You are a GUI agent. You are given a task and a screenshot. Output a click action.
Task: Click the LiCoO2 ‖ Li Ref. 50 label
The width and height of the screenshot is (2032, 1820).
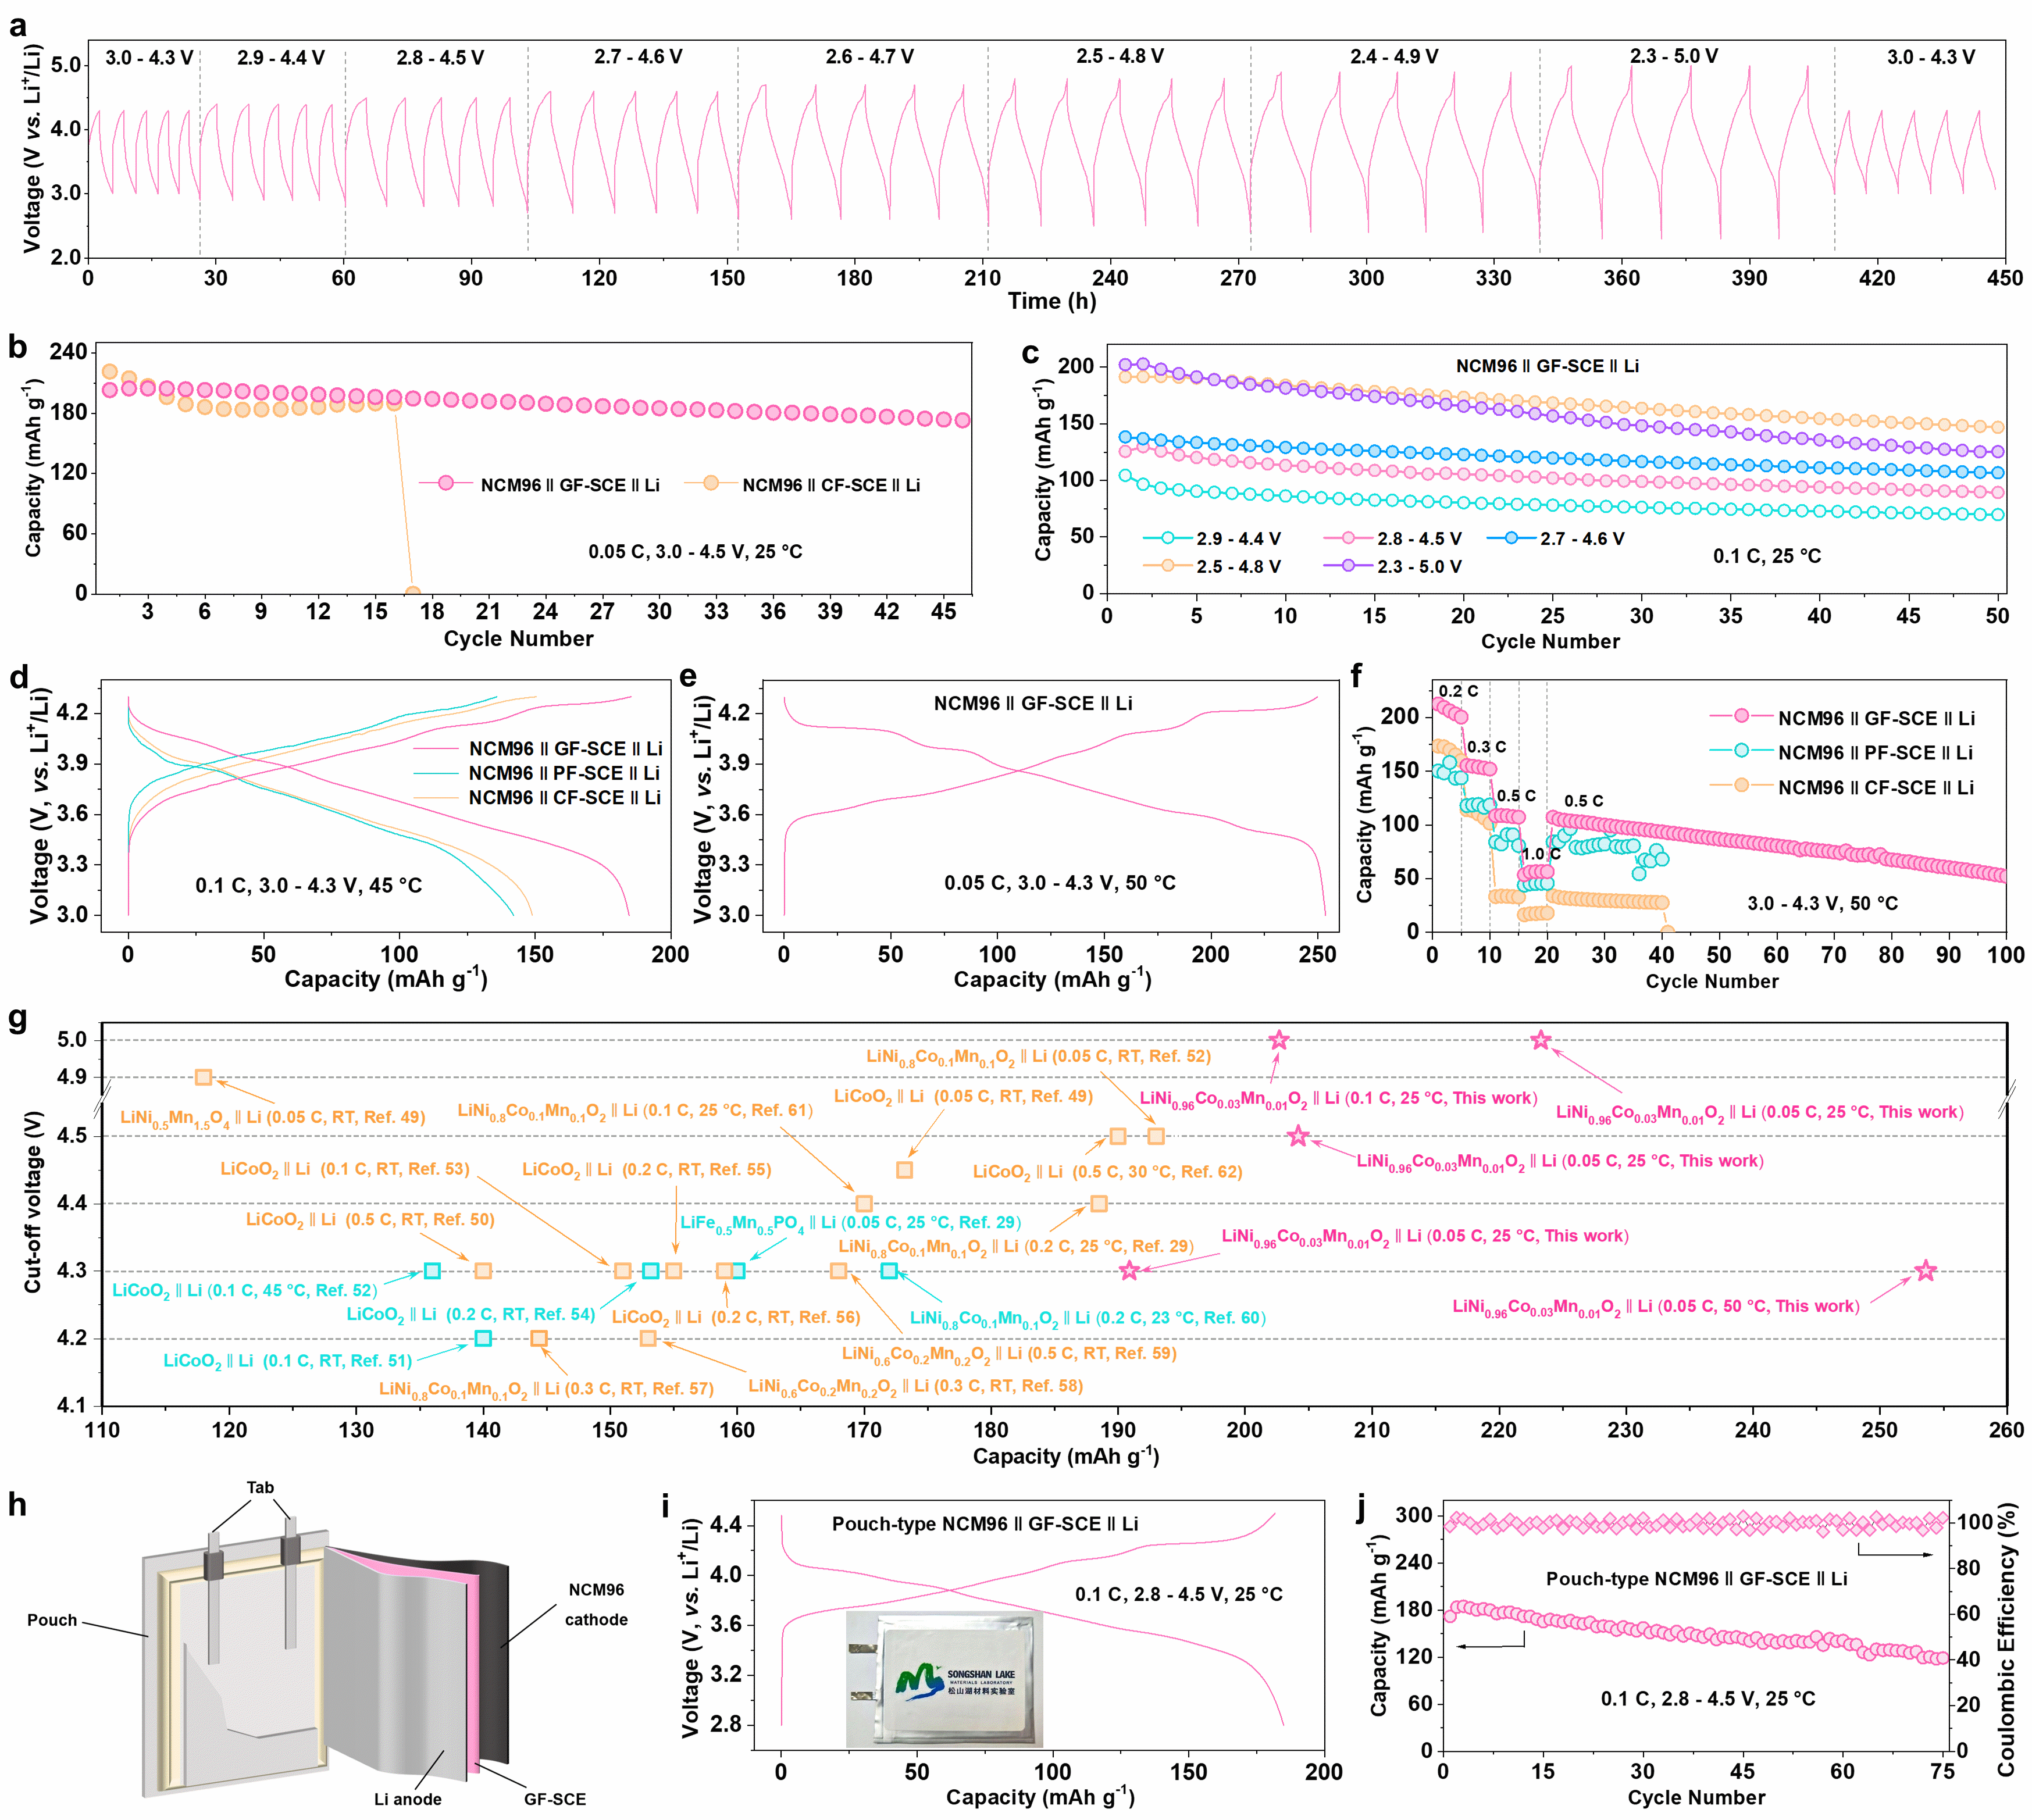370,1220
